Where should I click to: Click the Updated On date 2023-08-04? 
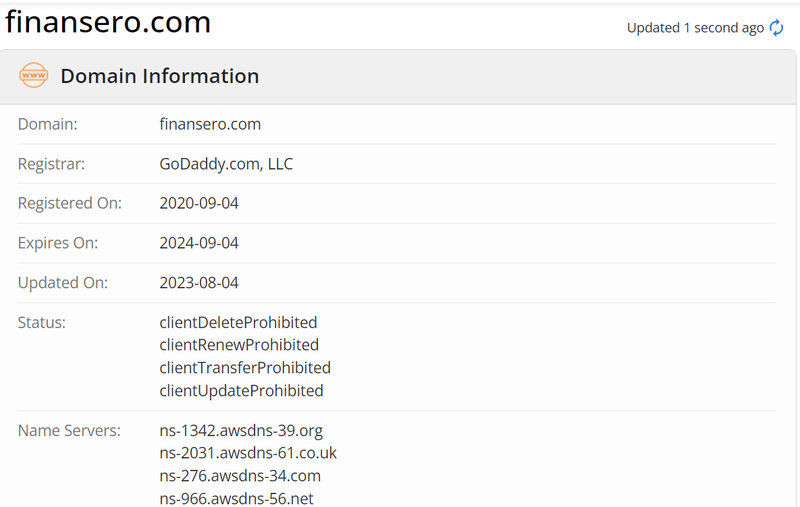pos(199,283)
